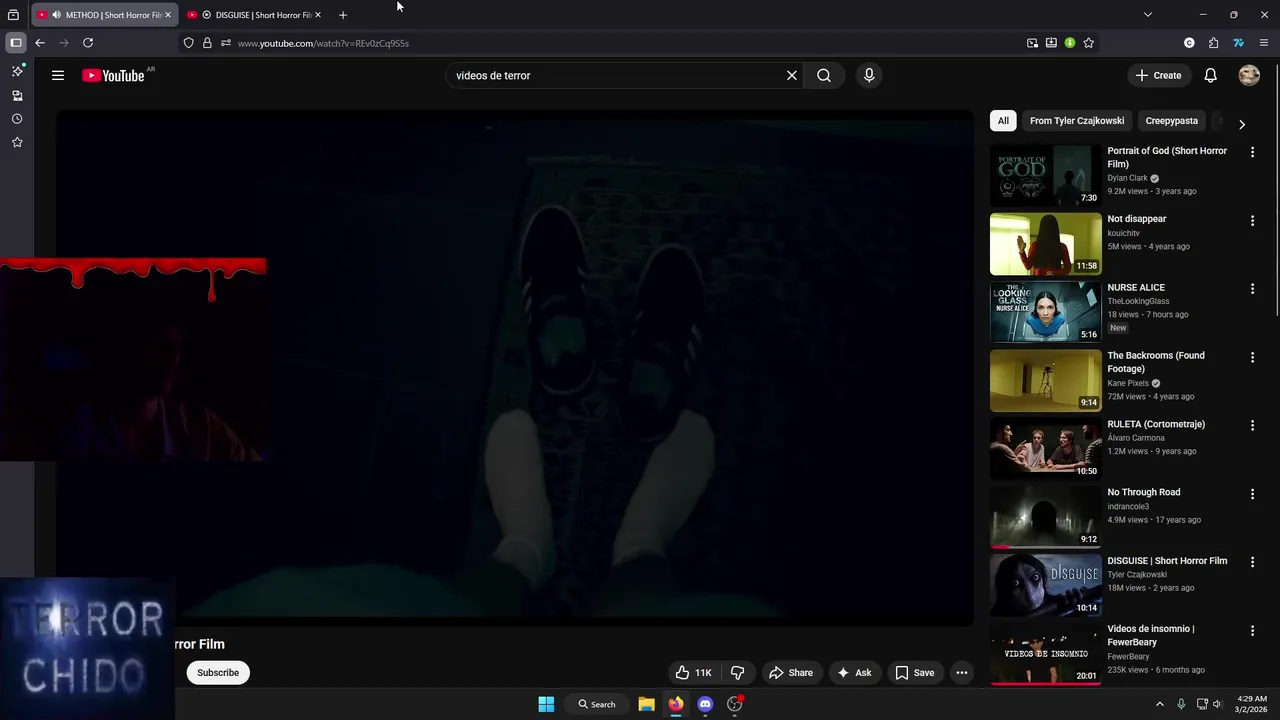Go to the YouTube home logo
Image resolution: width=1280 pixels, height=720 pixels.
point(113,75)
